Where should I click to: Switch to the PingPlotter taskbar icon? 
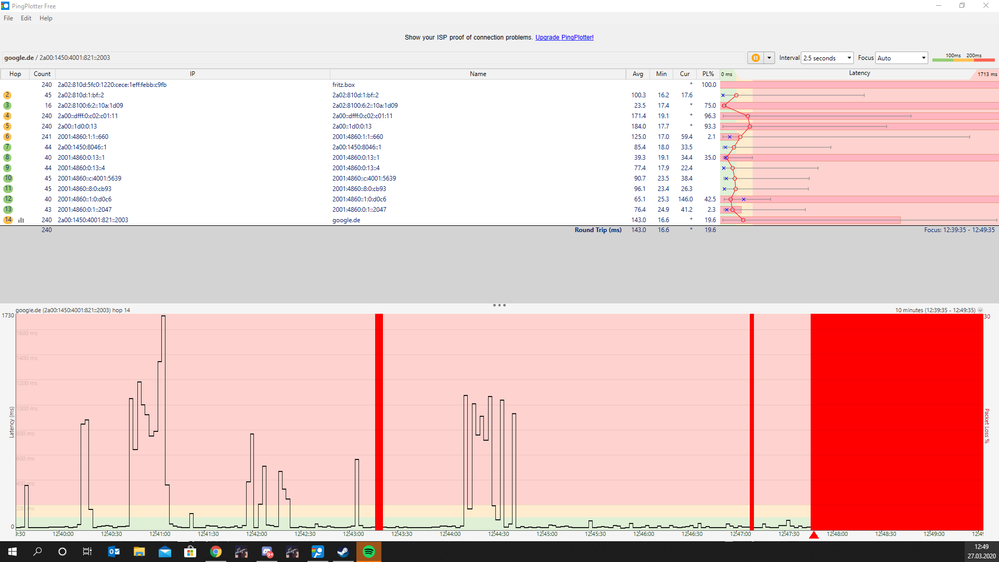[x=318, y=552]
